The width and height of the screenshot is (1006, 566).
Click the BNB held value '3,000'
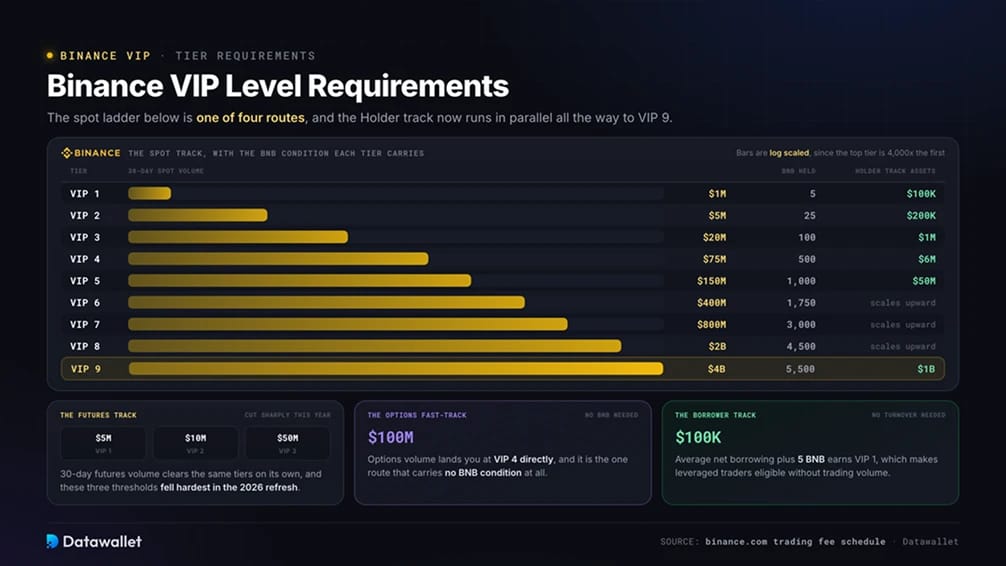[x=801, y=325]
